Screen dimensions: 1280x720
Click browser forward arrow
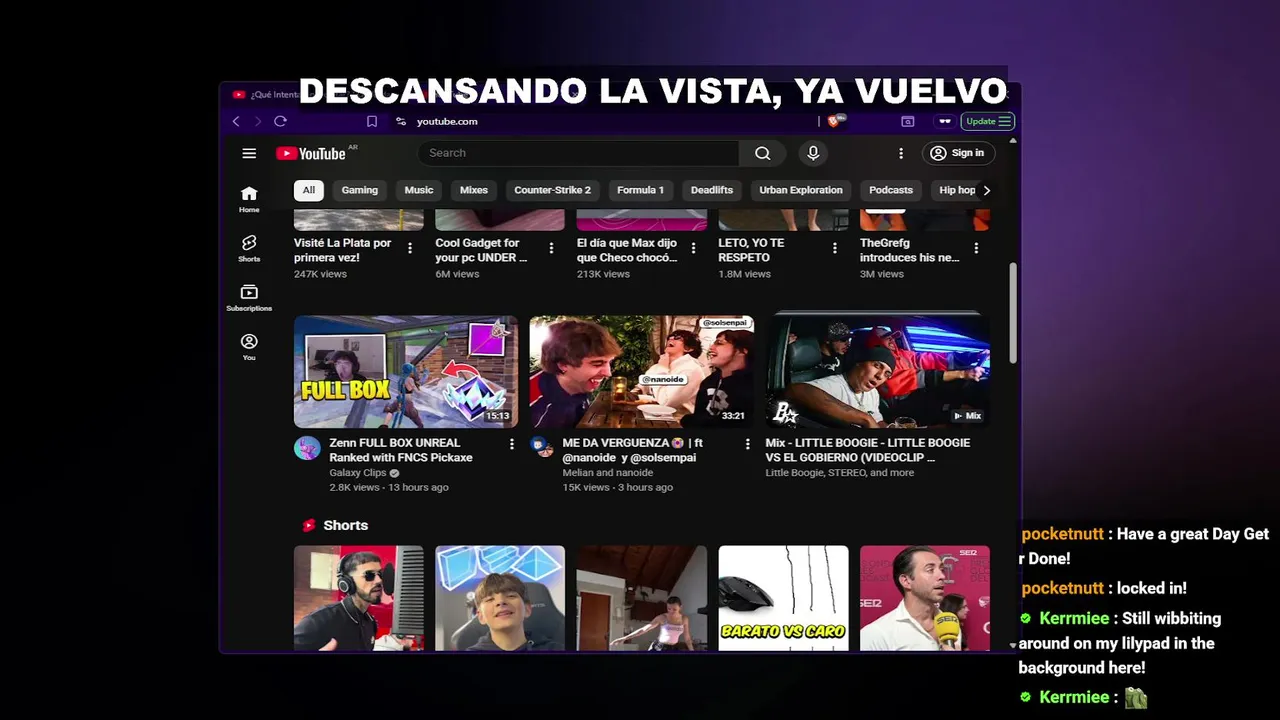258,121
